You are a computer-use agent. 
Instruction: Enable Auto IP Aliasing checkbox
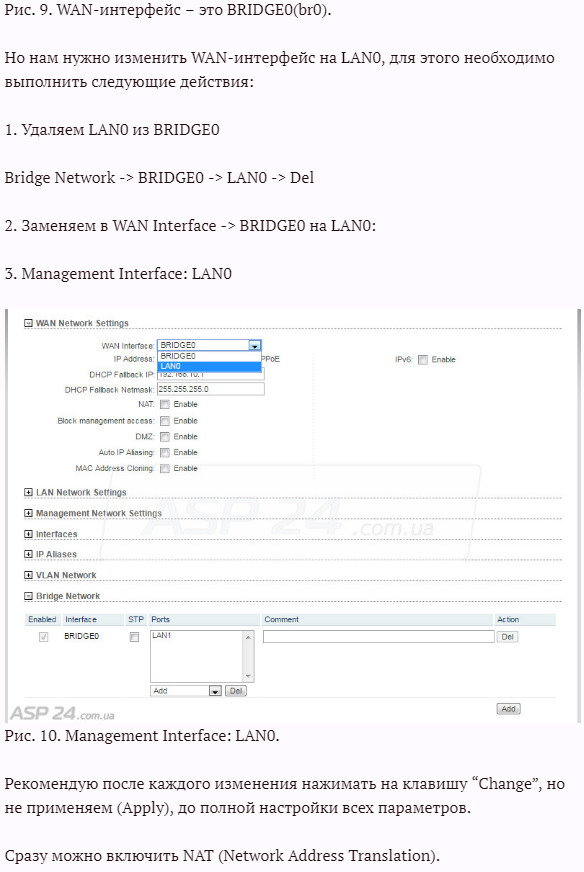[165, 453]
